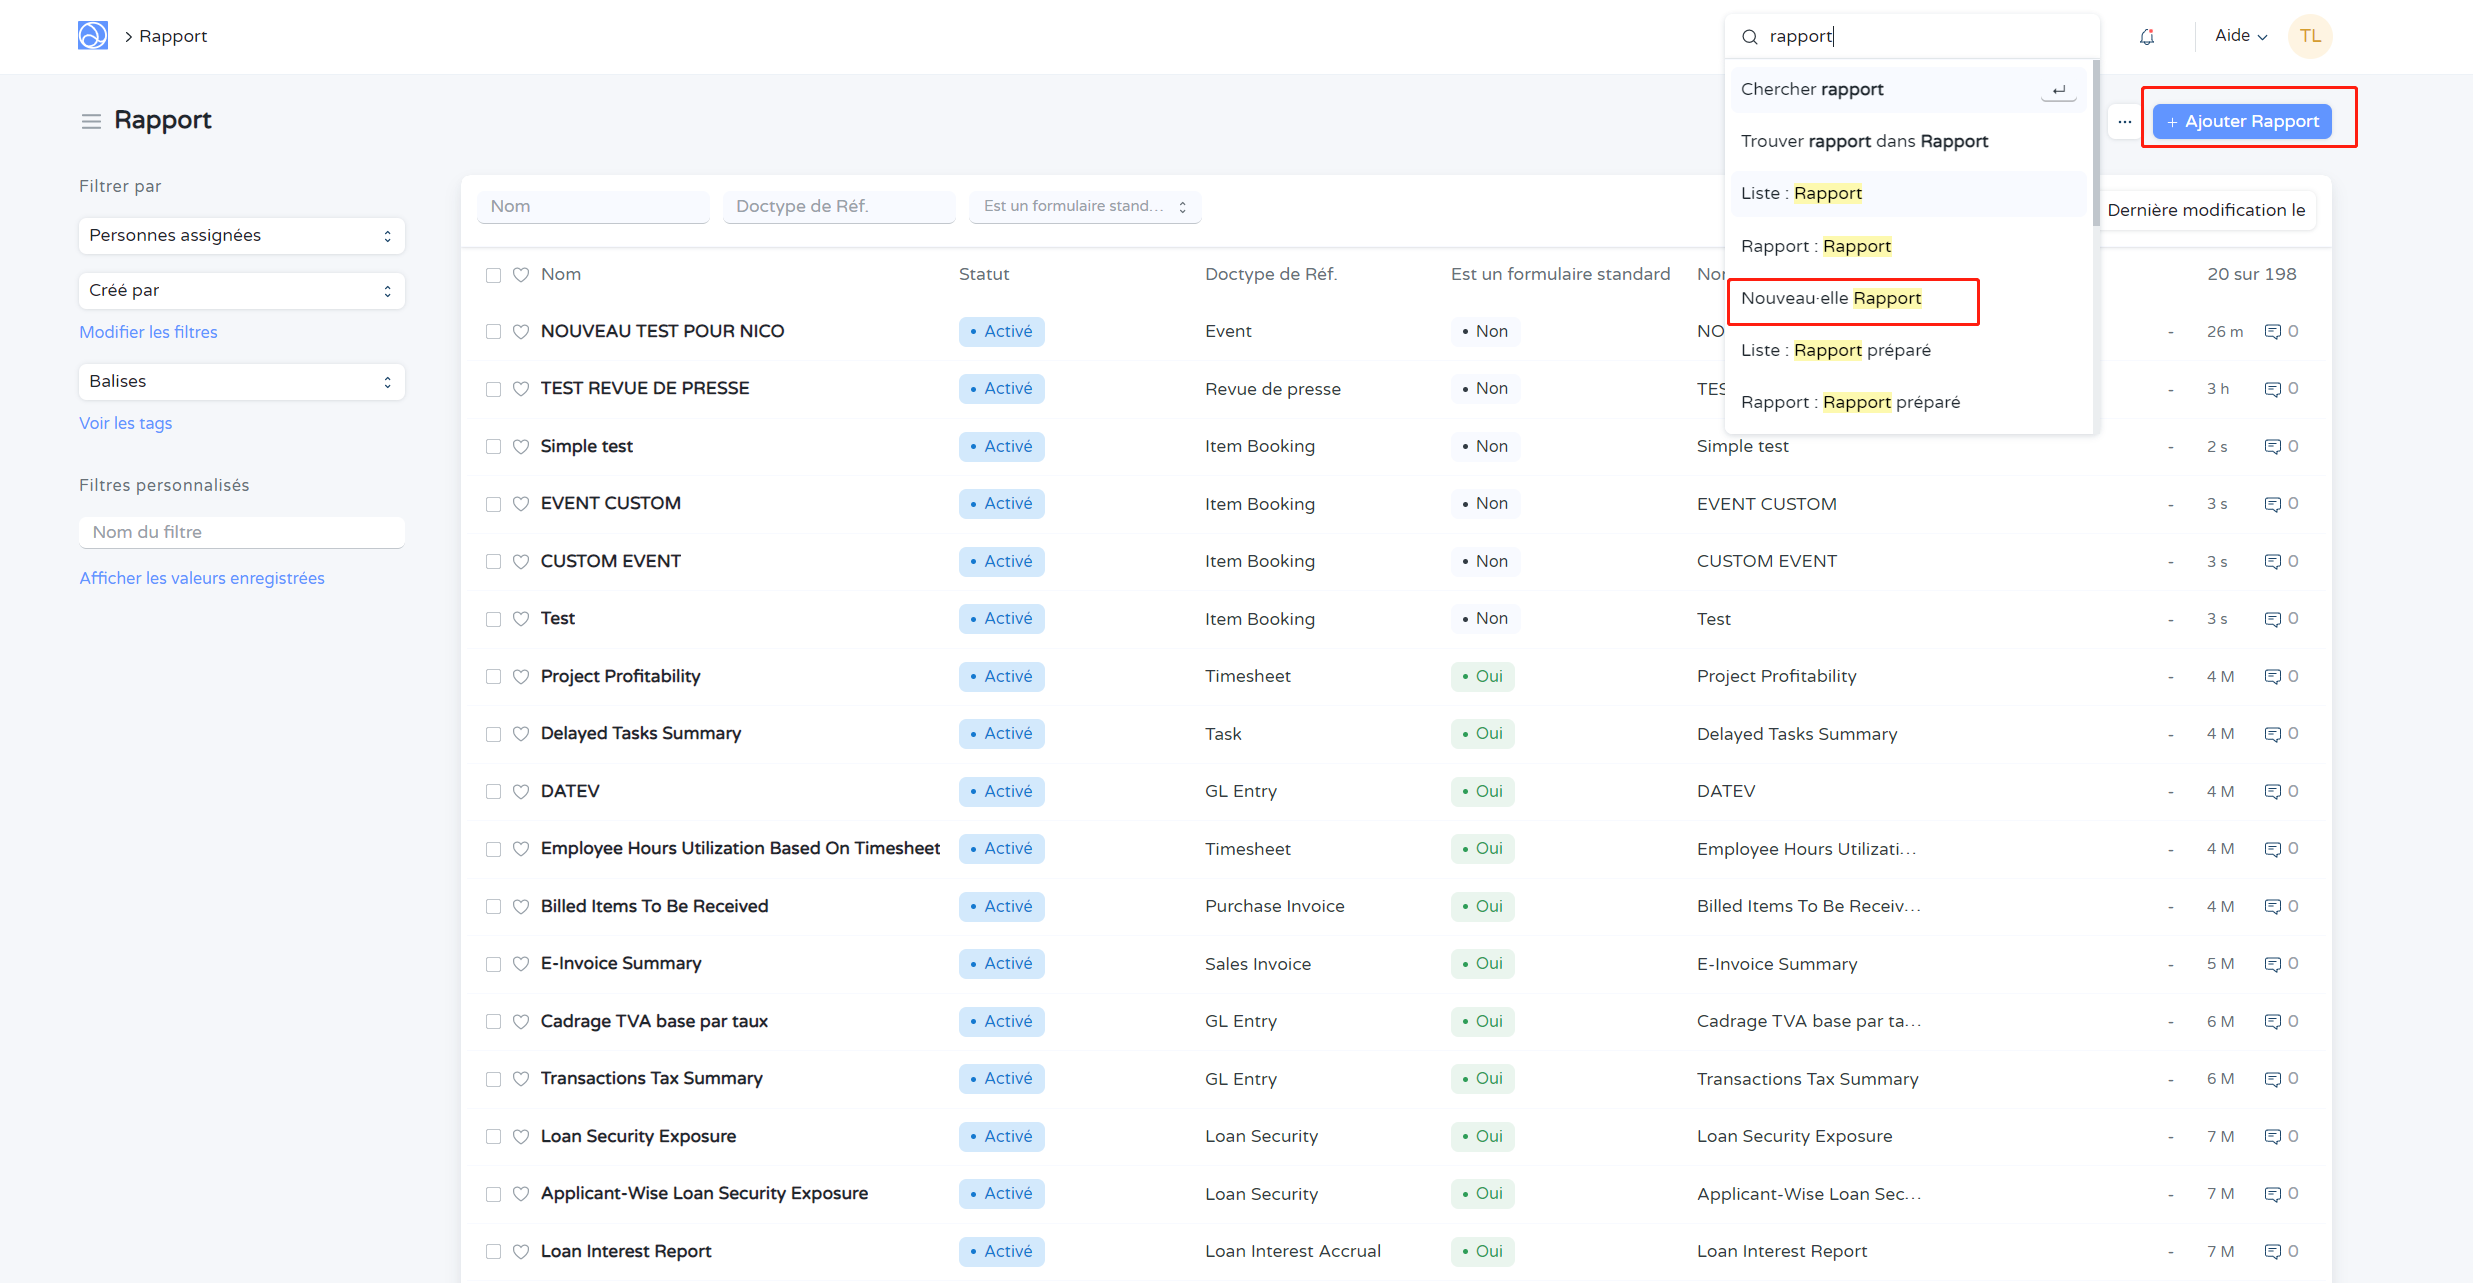Click the Ajouter Rapport button
Viewport: 2473px width, 1283px height.
coord(2242,121)
